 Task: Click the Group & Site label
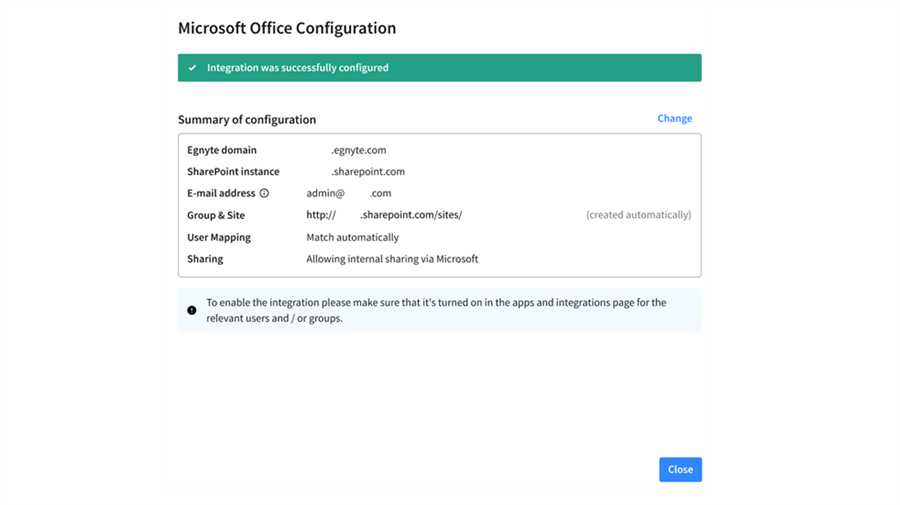(215, 215)
